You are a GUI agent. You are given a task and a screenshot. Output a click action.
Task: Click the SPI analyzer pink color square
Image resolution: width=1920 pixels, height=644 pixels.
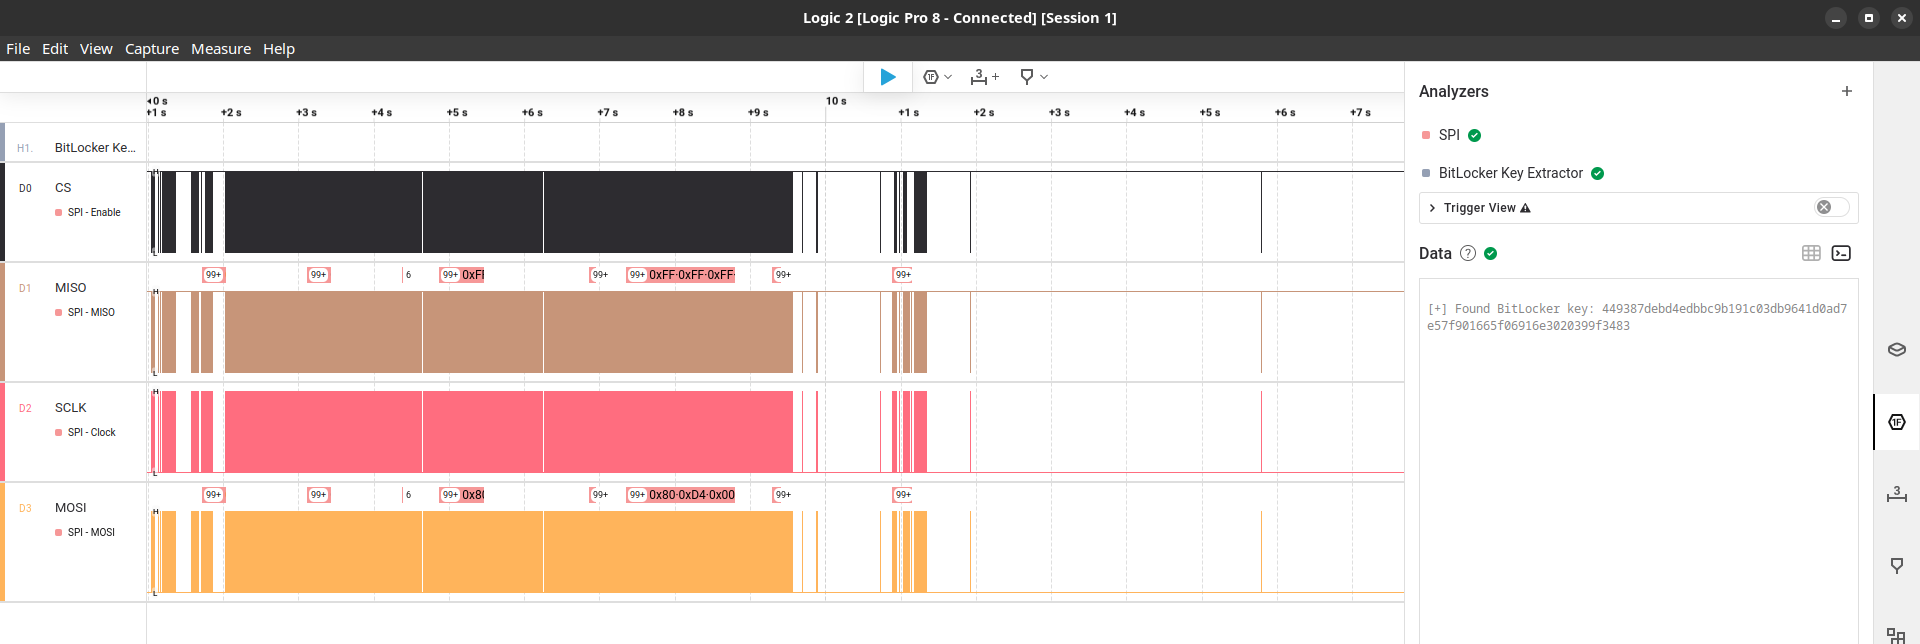1426,135
